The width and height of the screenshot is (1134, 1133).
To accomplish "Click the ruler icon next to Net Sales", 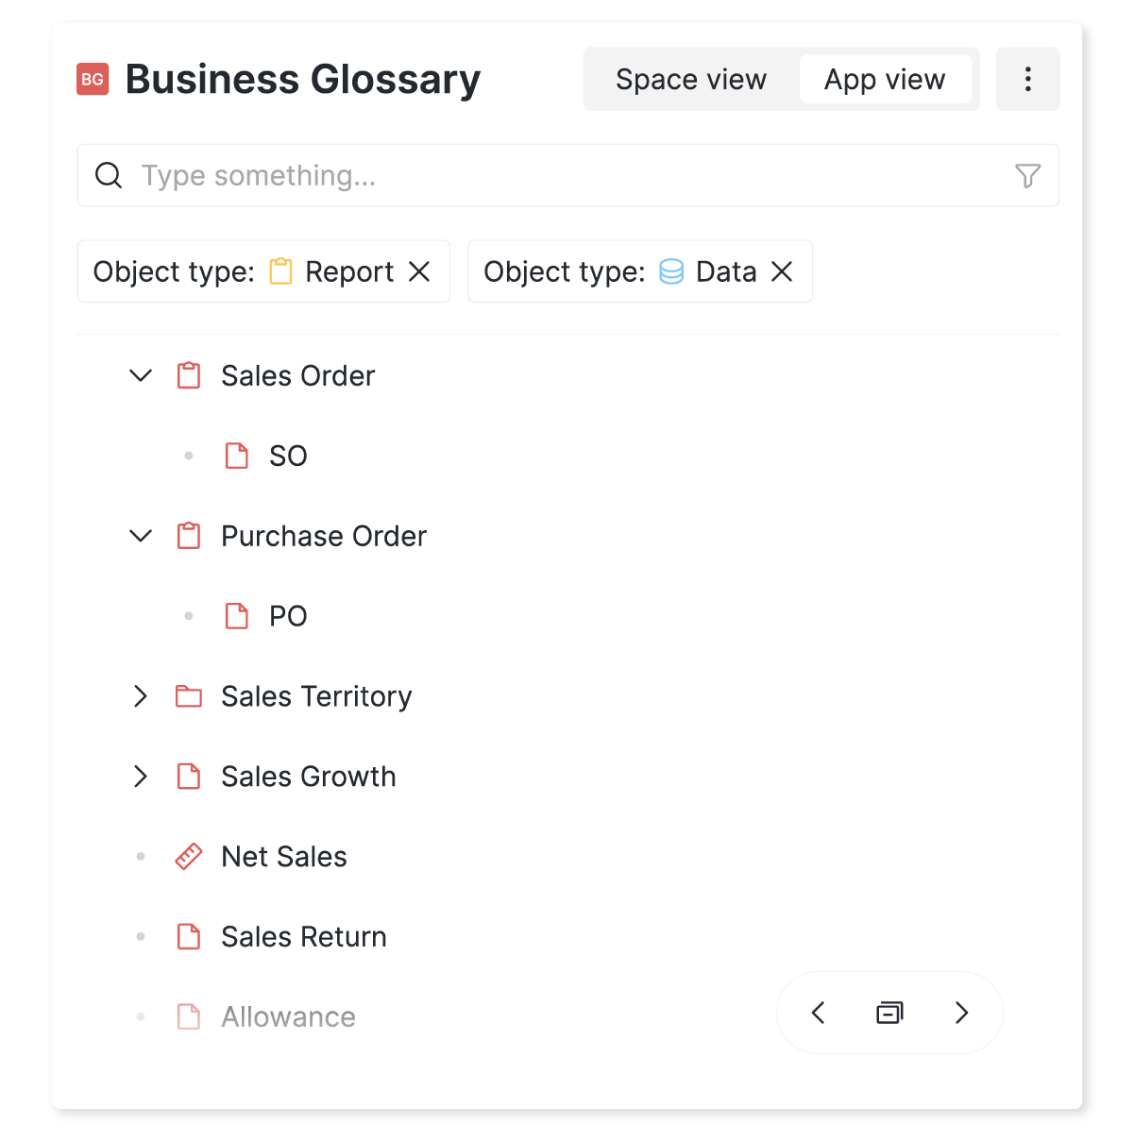I will tap(188, 856).
